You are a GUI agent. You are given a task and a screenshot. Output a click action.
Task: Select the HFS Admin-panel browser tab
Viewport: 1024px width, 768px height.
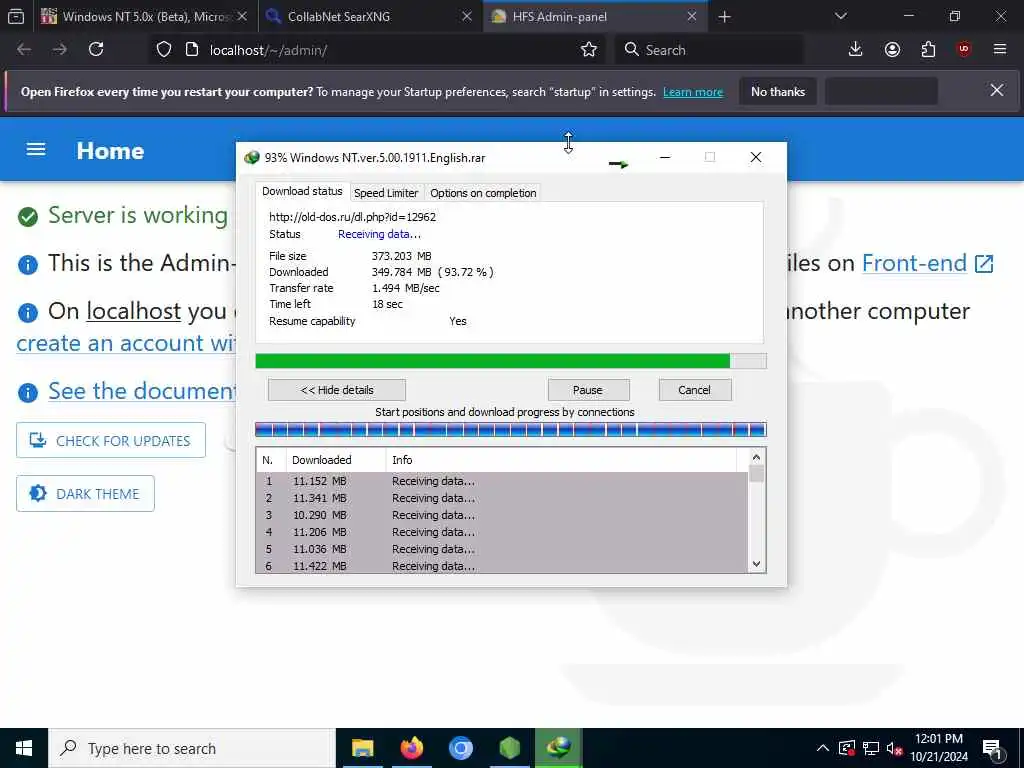(593, 16)
